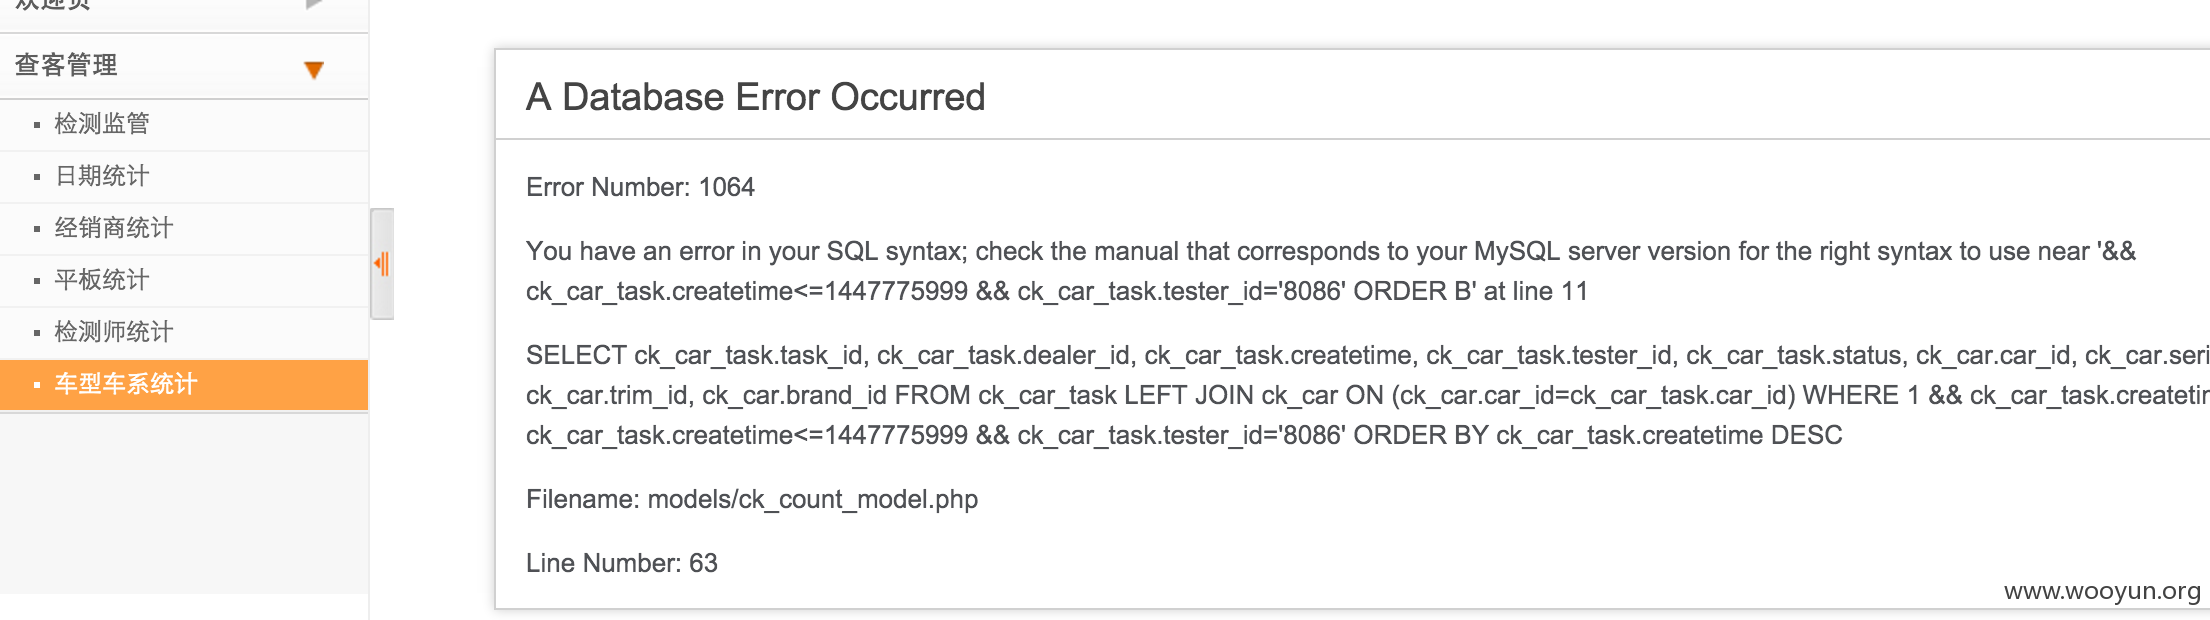The height and width of the screenshot is (620, 2210).
Task: Click the bullet icon beside 车型车系统计
Action: [37, 385]
